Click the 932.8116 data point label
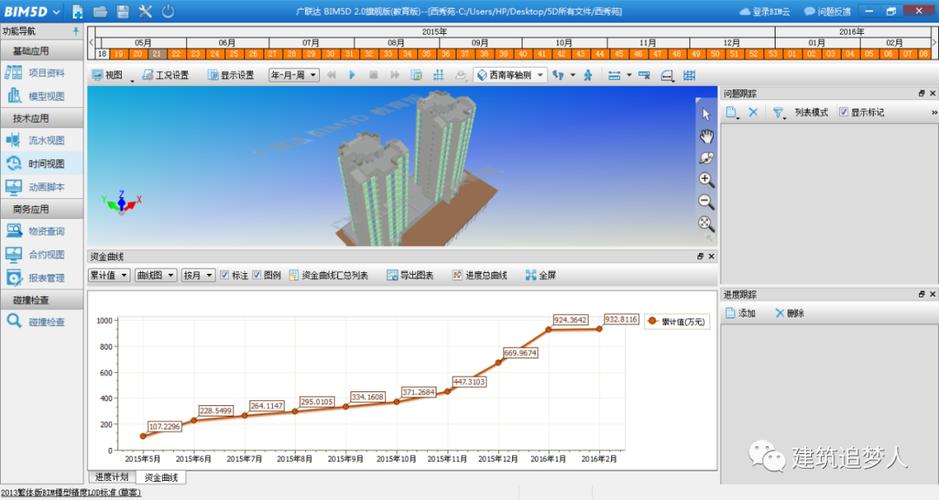This screenshot has height=500, width=939. point(621,319)
